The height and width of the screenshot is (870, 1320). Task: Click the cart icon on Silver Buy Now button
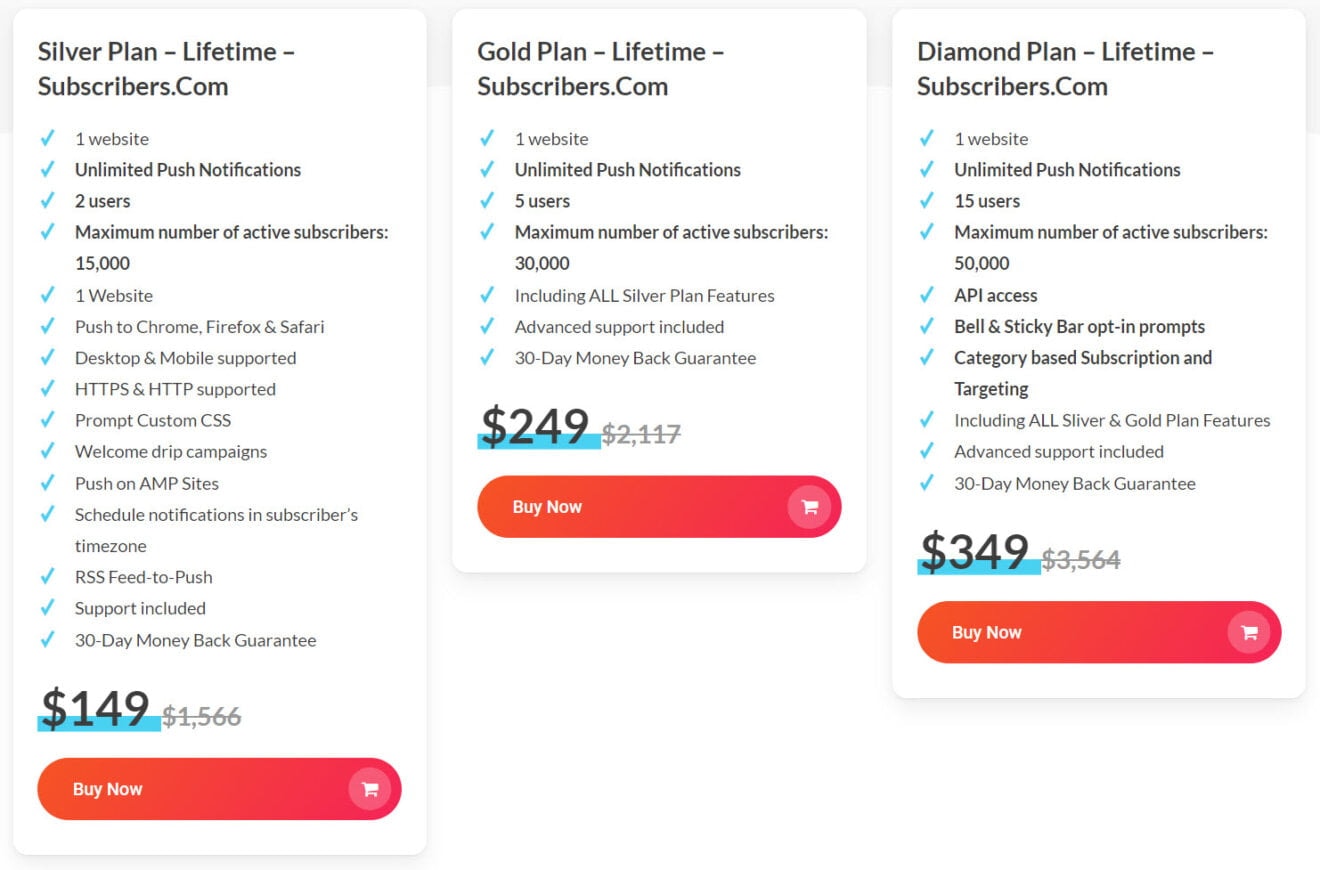[371, 789]
